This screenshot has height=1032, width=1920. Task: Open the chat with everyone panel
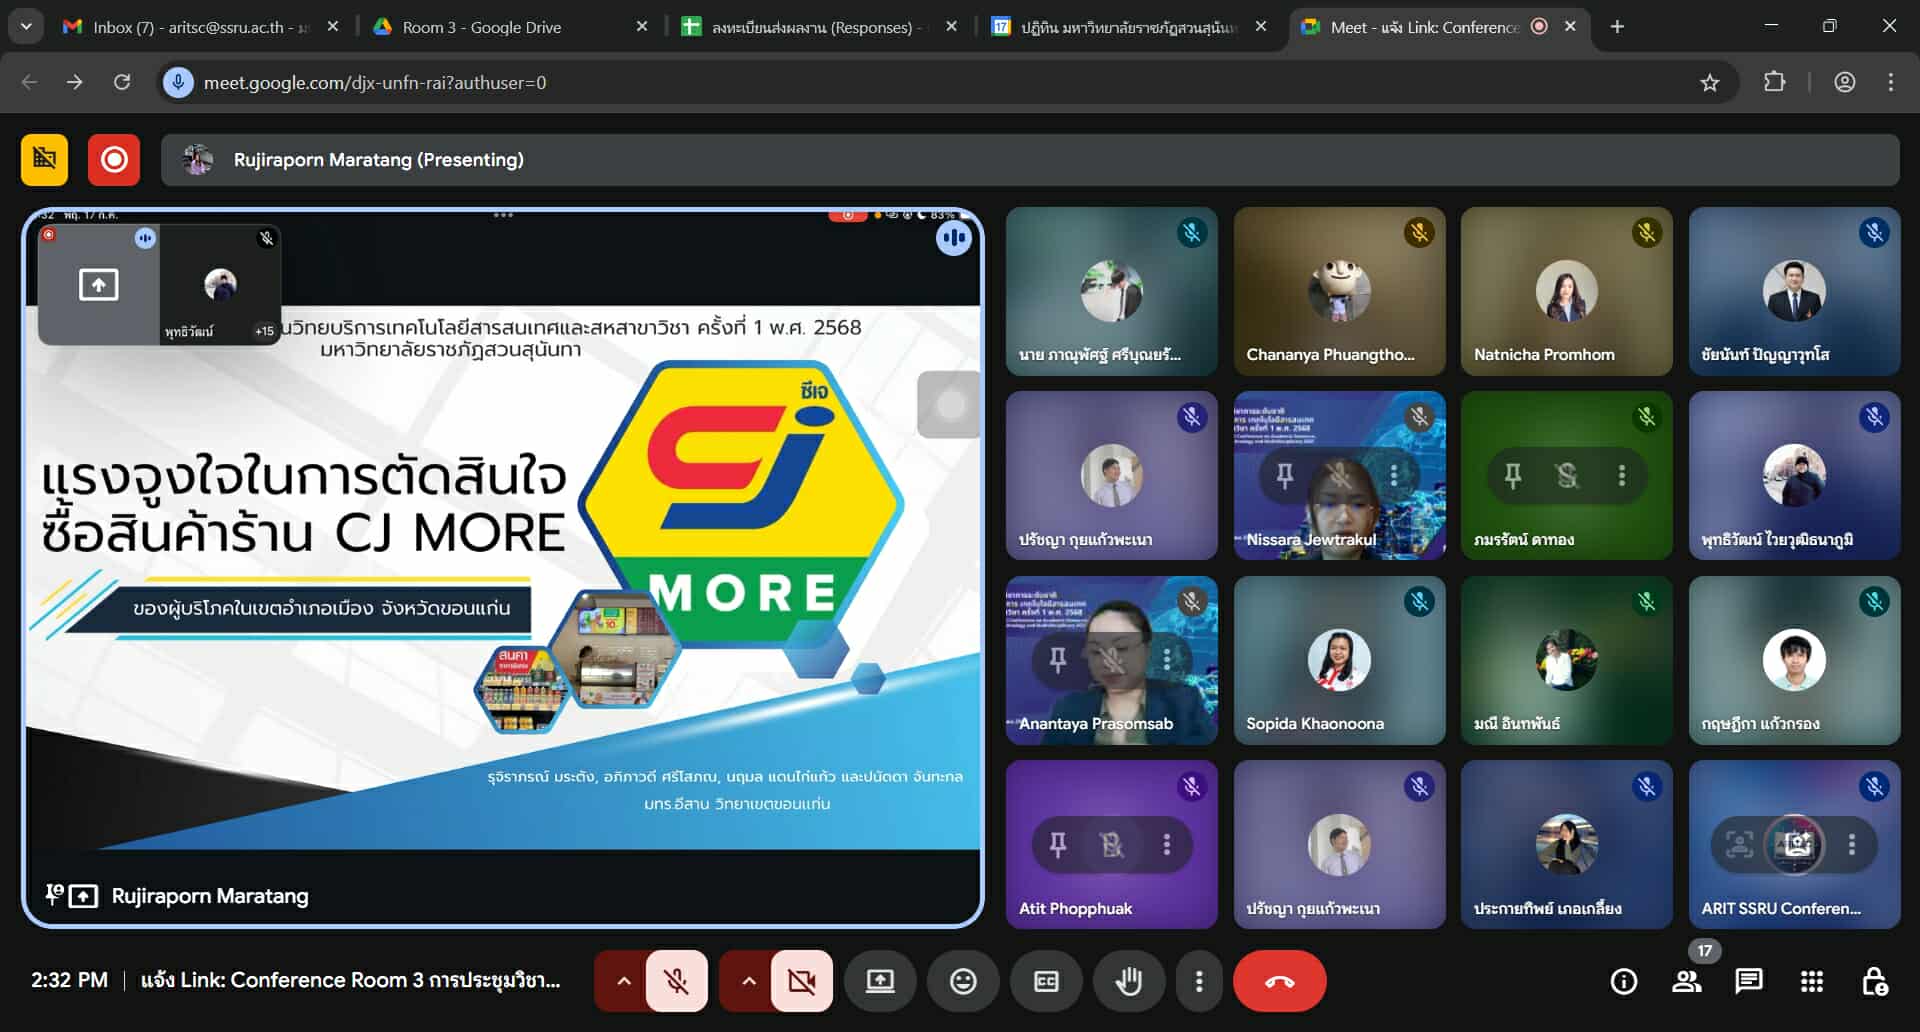[x=1748, y=981]
